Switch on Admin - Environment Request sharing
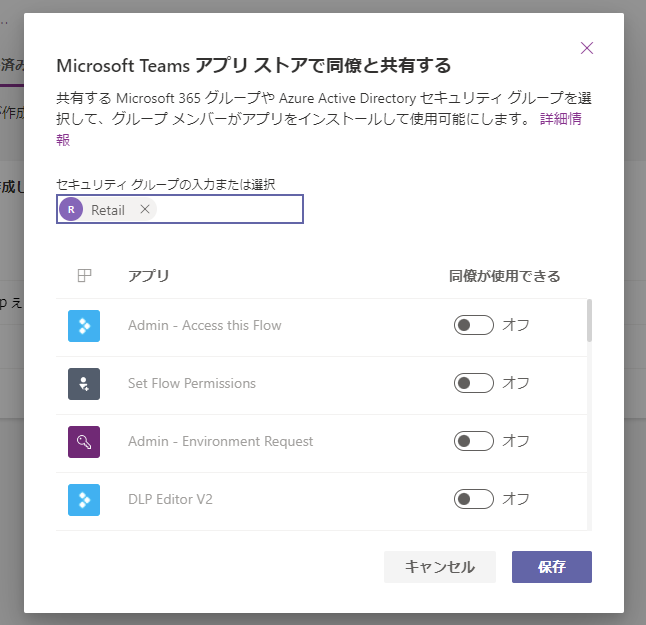The width and height of the screenshot is (646, 625). pyautogui.click(x=474, y=441)
